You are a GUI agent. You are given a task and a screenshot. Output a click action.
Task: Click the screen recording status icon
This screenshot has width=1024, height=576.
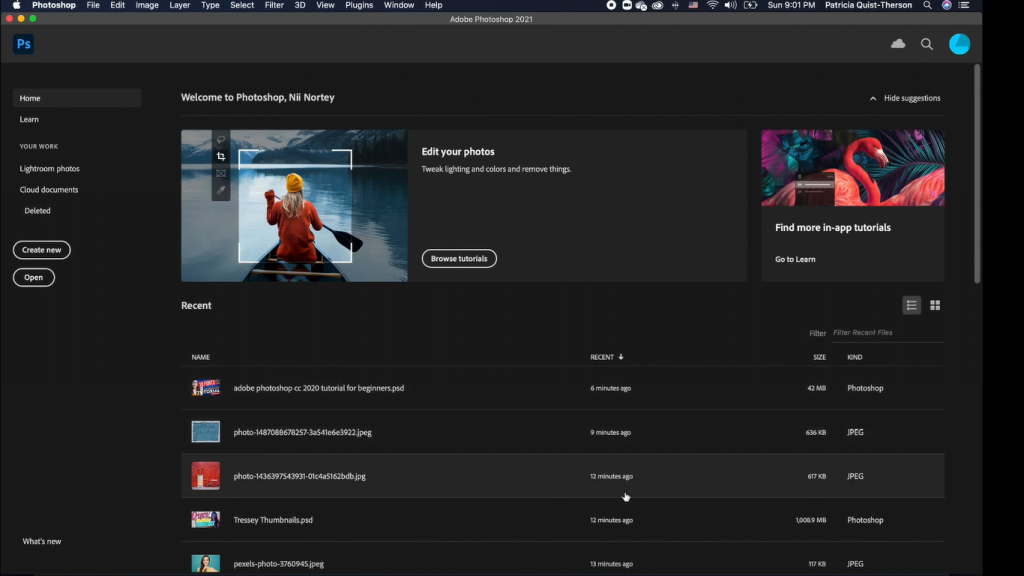point(611,5)
